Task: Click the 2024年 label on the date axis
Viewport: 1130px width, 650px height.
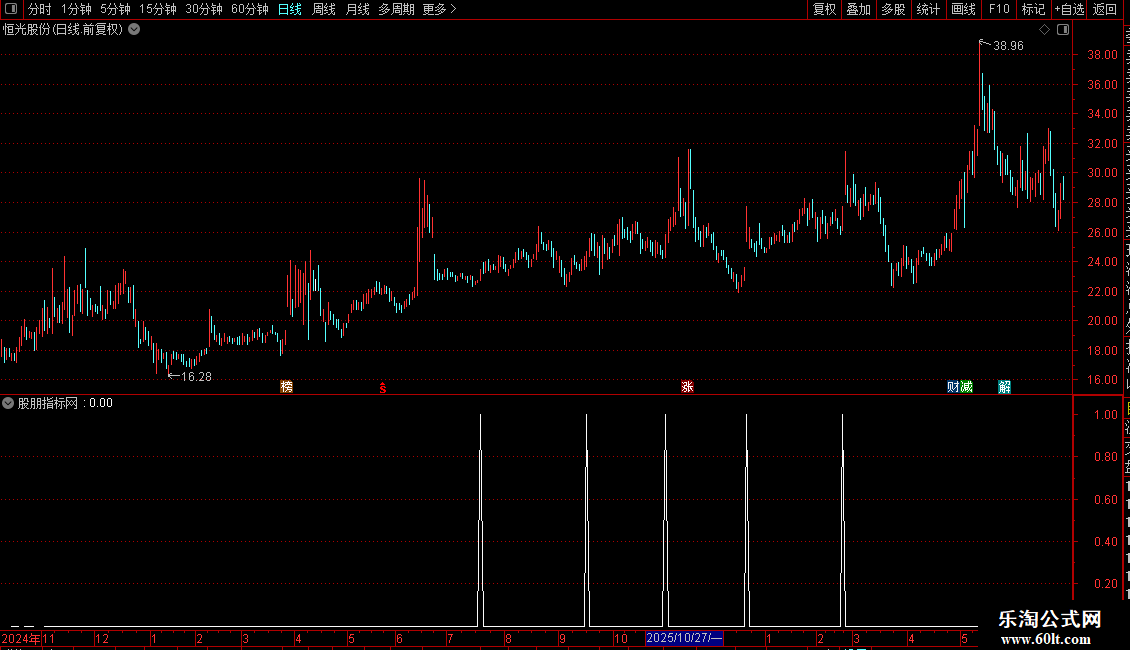Action: (21, 638)
